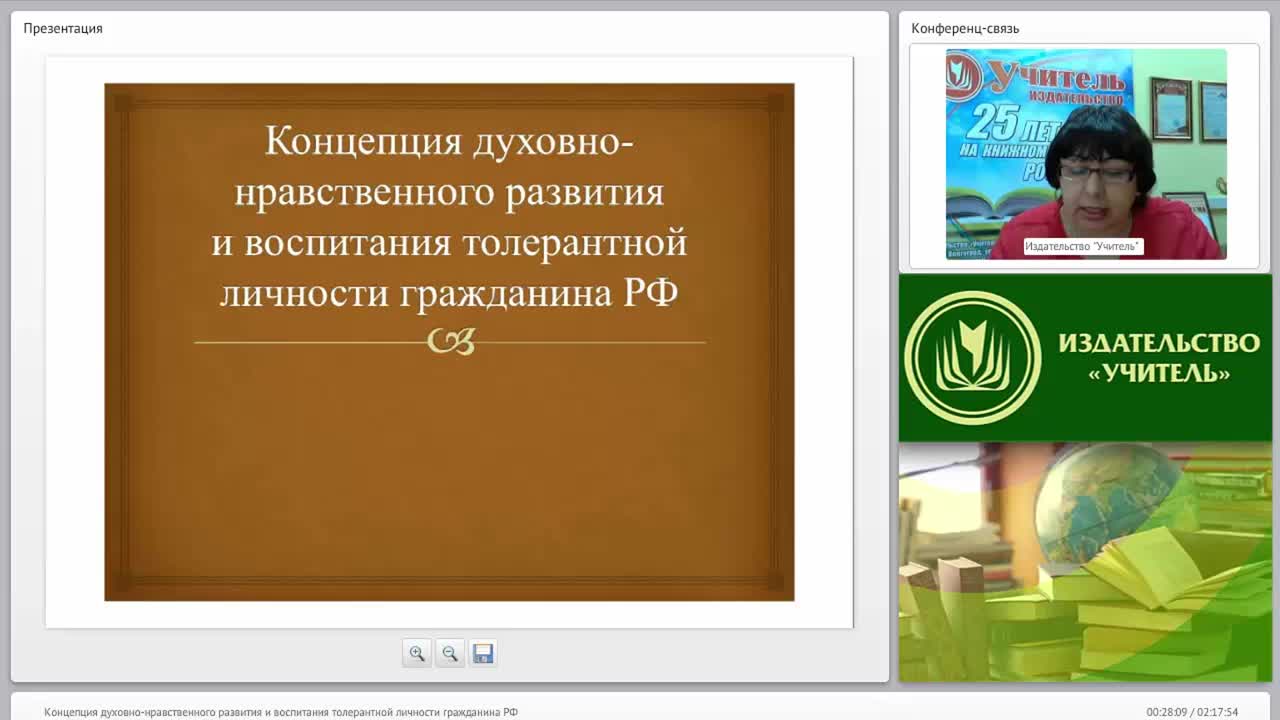Zoom out of the presentation slide
1280x720 pixels.
coord(450,653)
